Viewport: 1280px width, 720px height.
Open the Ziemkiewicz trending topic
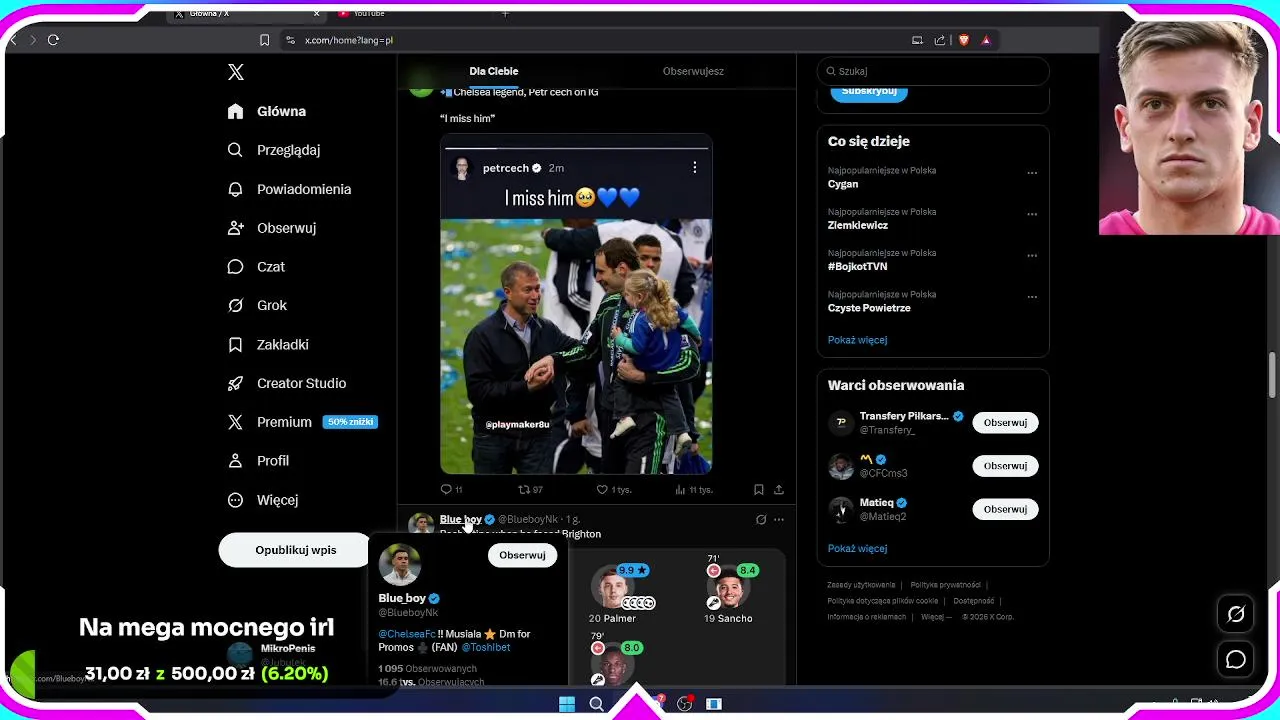point(858,225)
